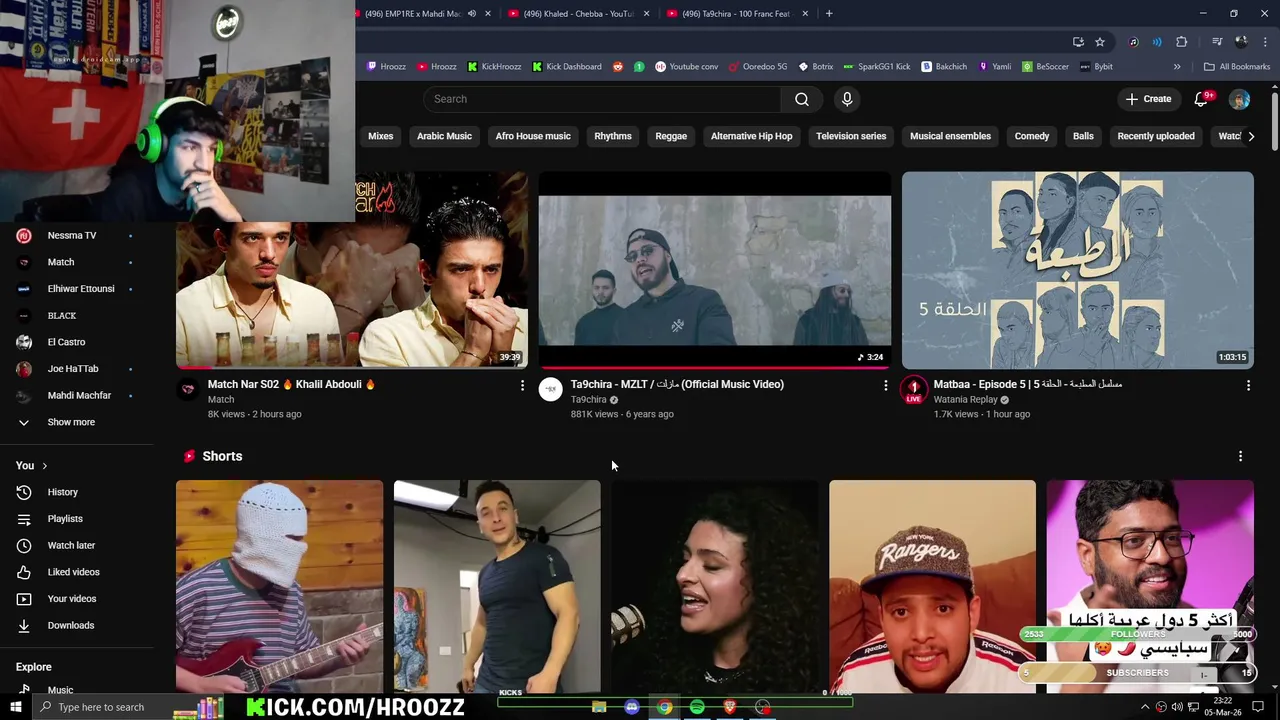The image size is (1280, 720).
Task: Select the Afro House music chip
Action: click(533, 136)
